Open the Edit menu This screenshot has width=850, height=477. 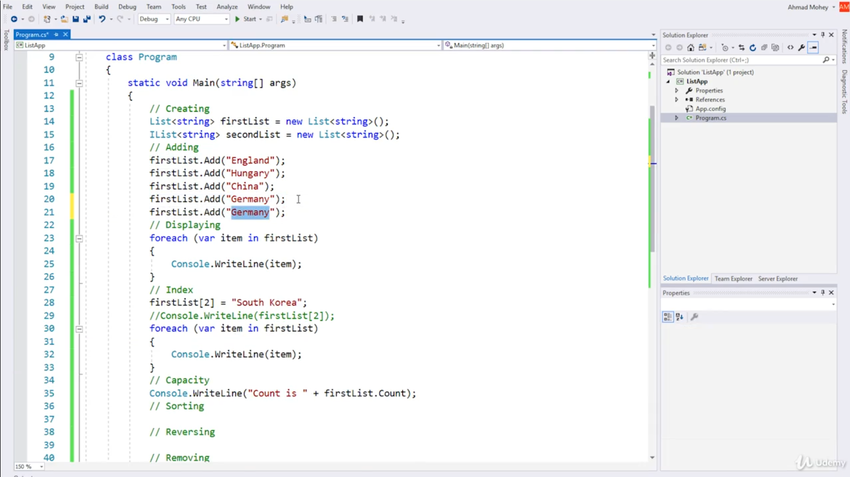pos(27,7)
